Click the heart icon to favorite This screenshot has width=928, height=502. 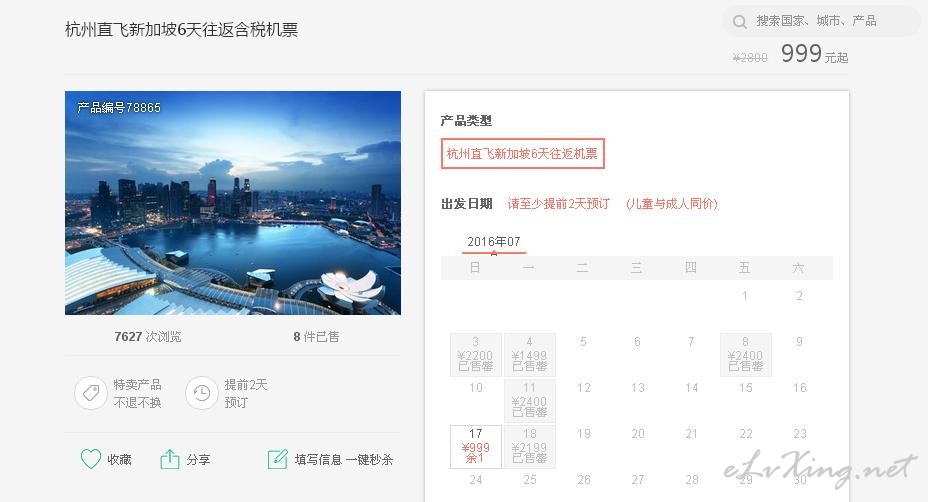91,459
